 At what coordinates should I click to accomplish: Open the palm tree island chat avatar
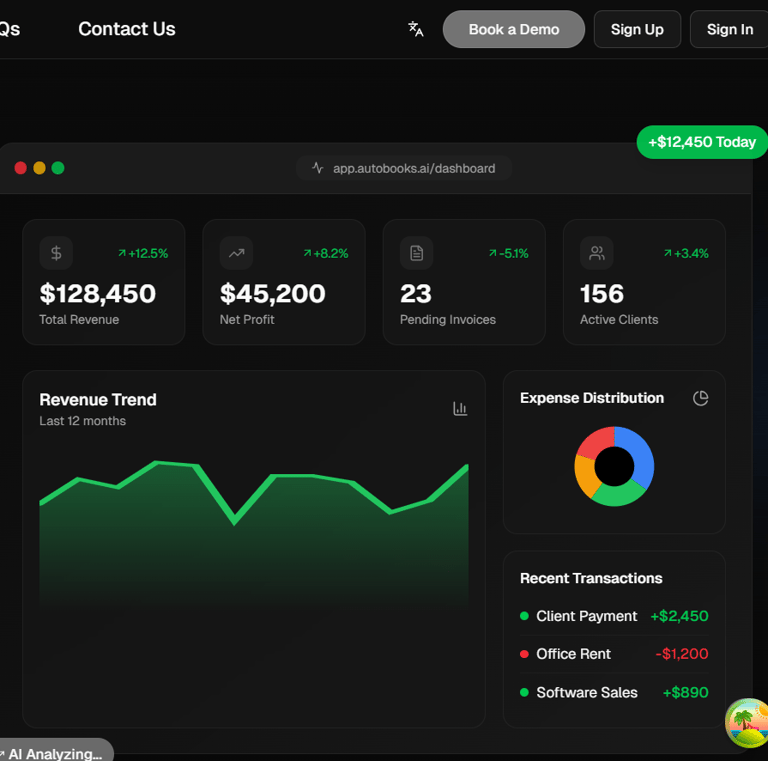tap(747, 722)
